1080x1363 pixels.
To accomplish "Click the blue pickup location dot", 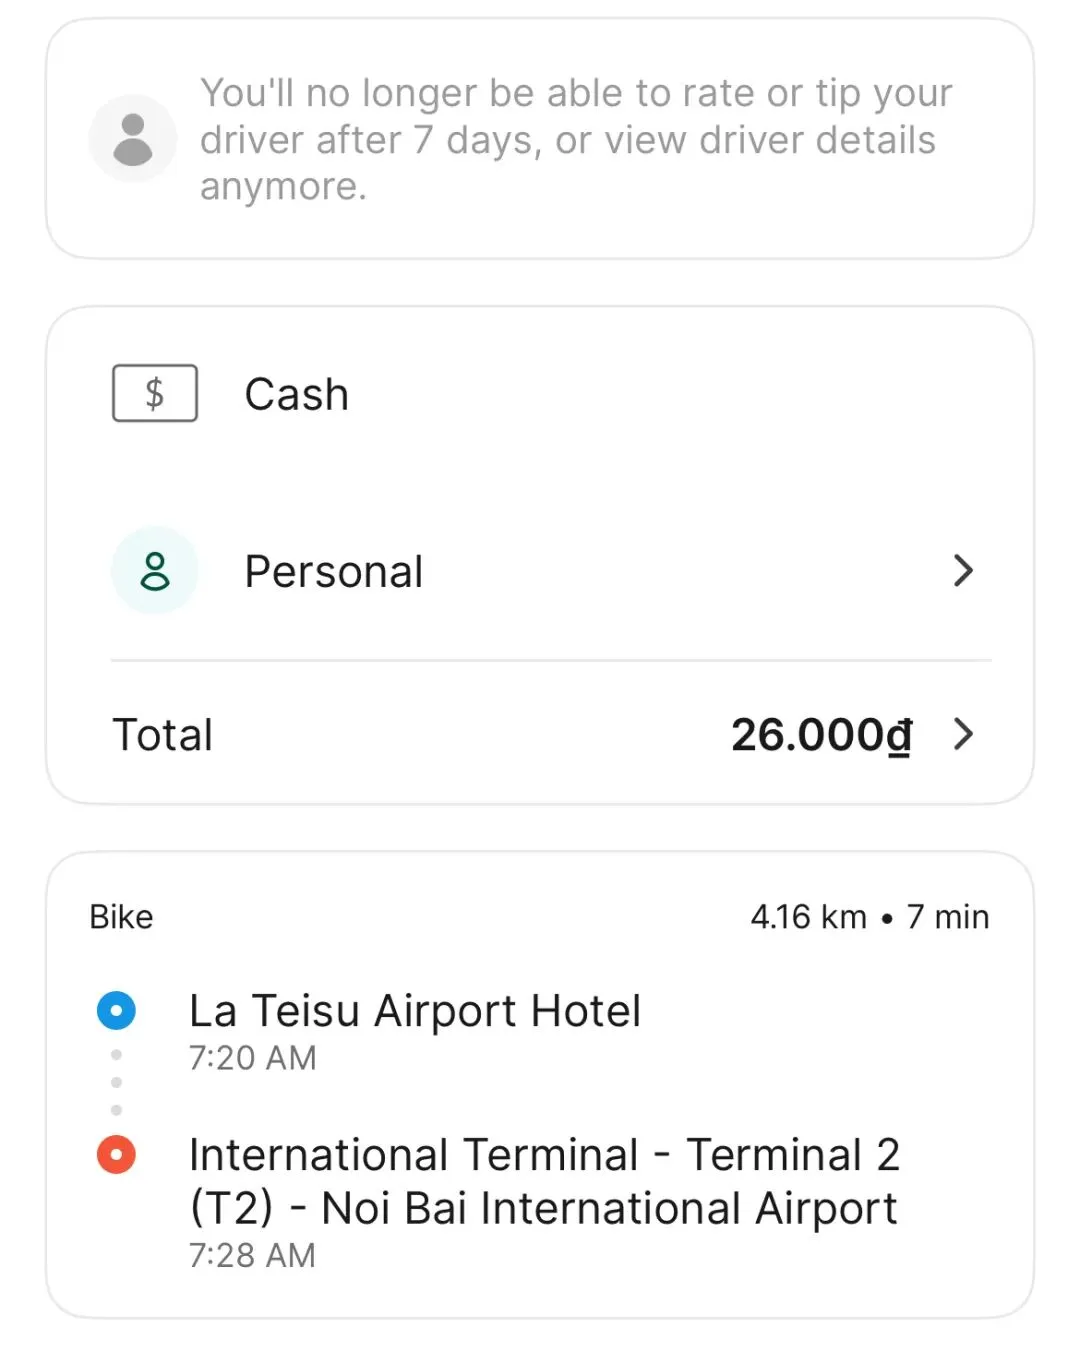I will pos(116,1010).
